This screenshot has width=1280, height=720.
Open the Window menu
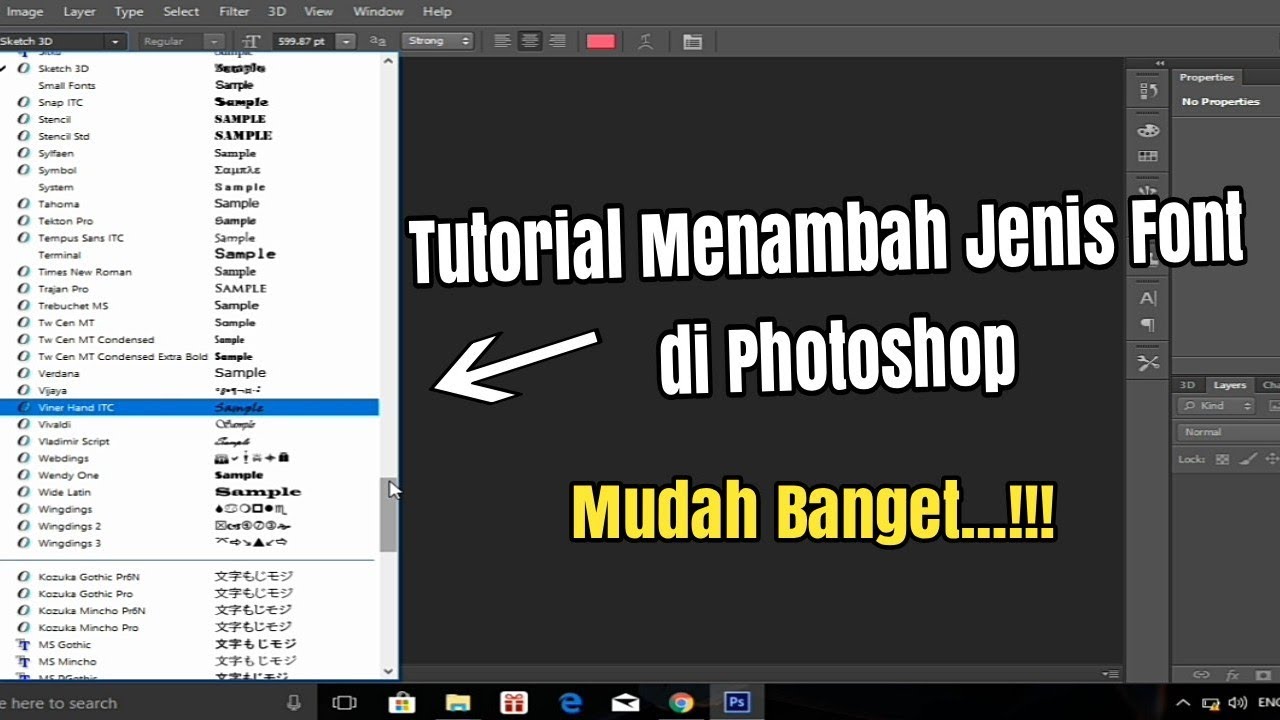pyautogui.click(x=378, y=12)
